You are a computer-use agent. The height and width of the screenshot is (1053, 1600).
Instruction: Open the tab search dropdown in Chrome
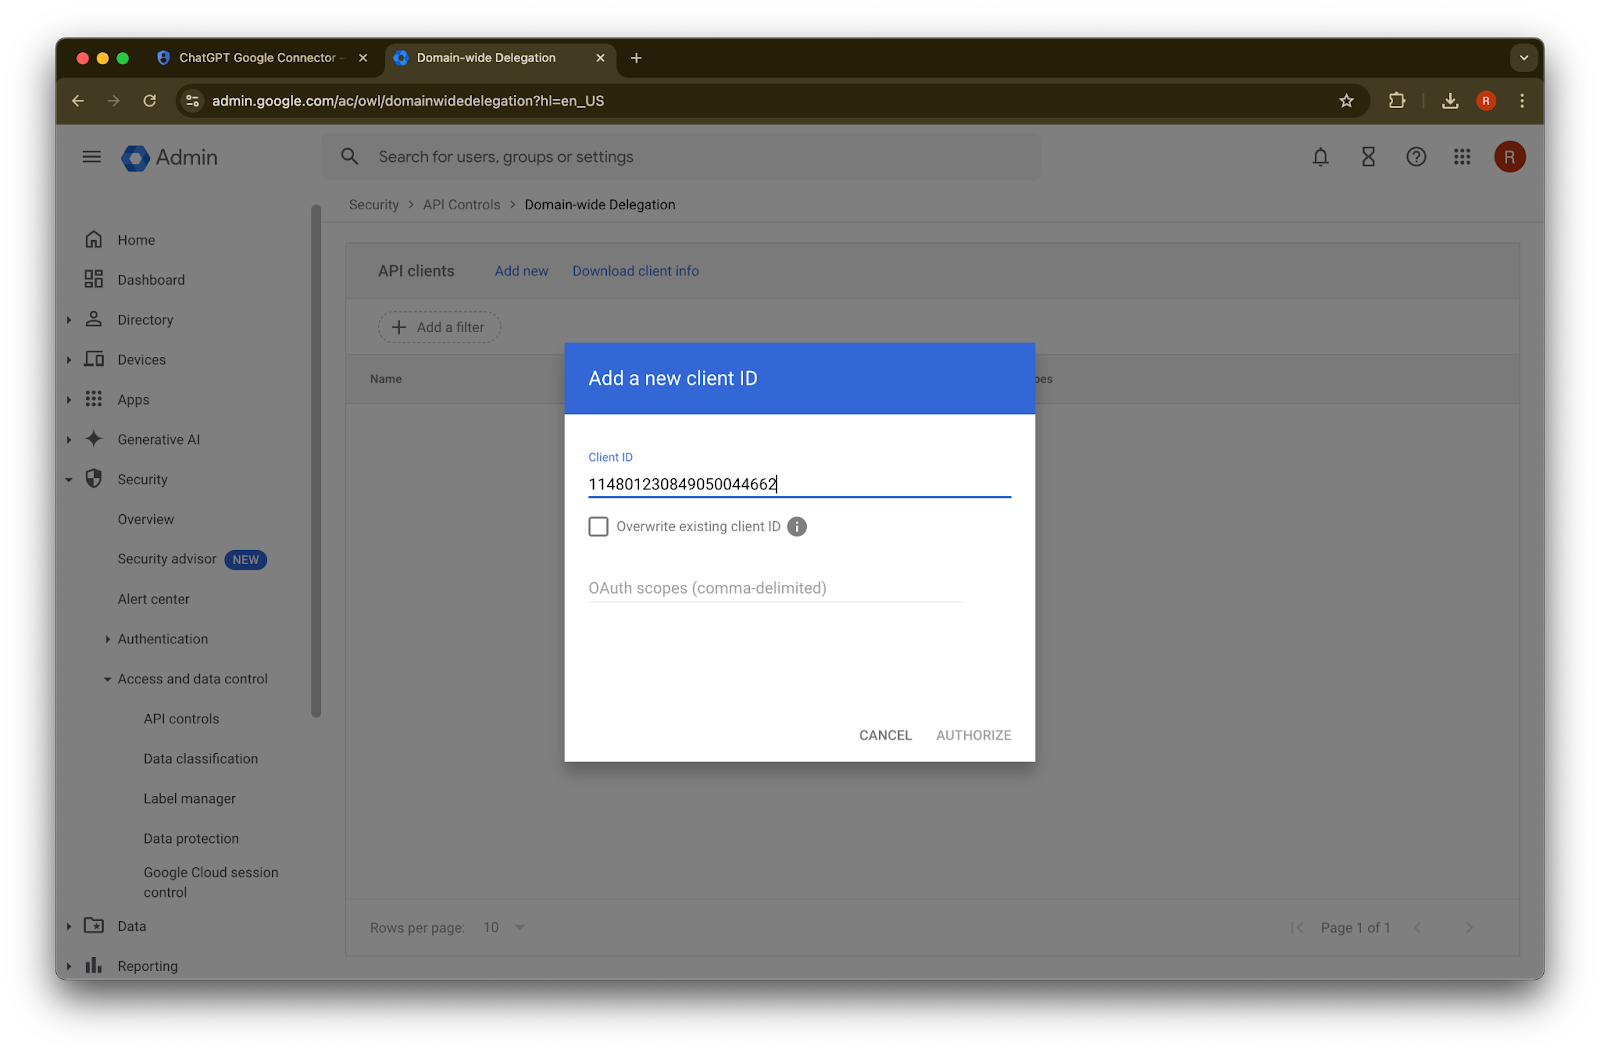1524,58
